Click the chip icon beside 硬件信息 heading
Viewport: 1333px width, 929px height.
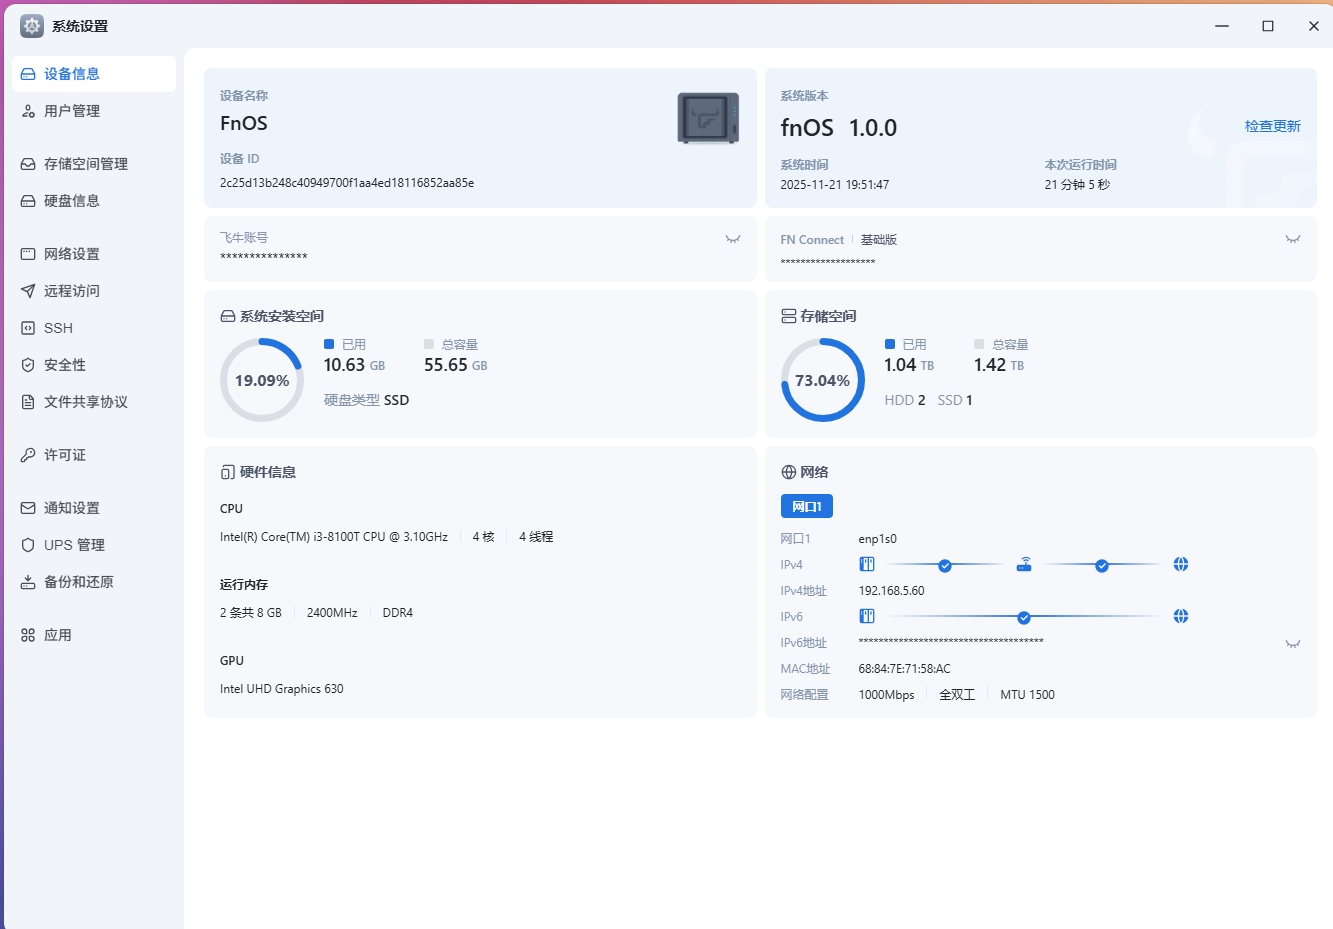[x=228, y=472]
